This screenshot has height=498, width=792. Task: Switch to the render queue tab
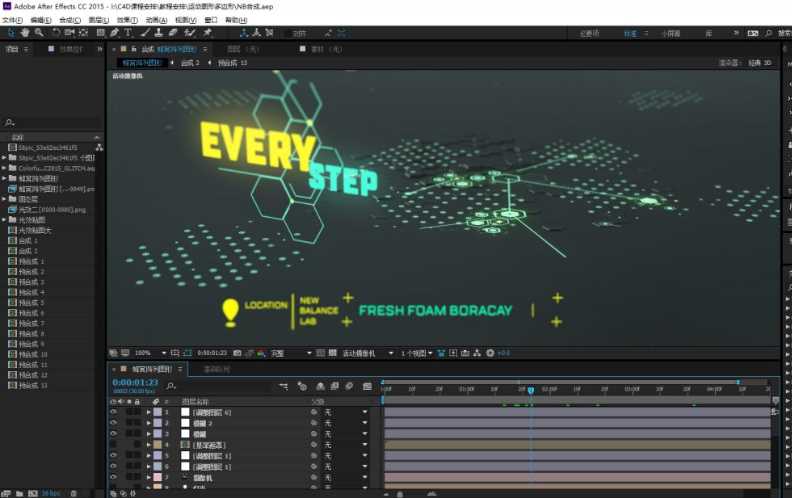coord(216,369)
